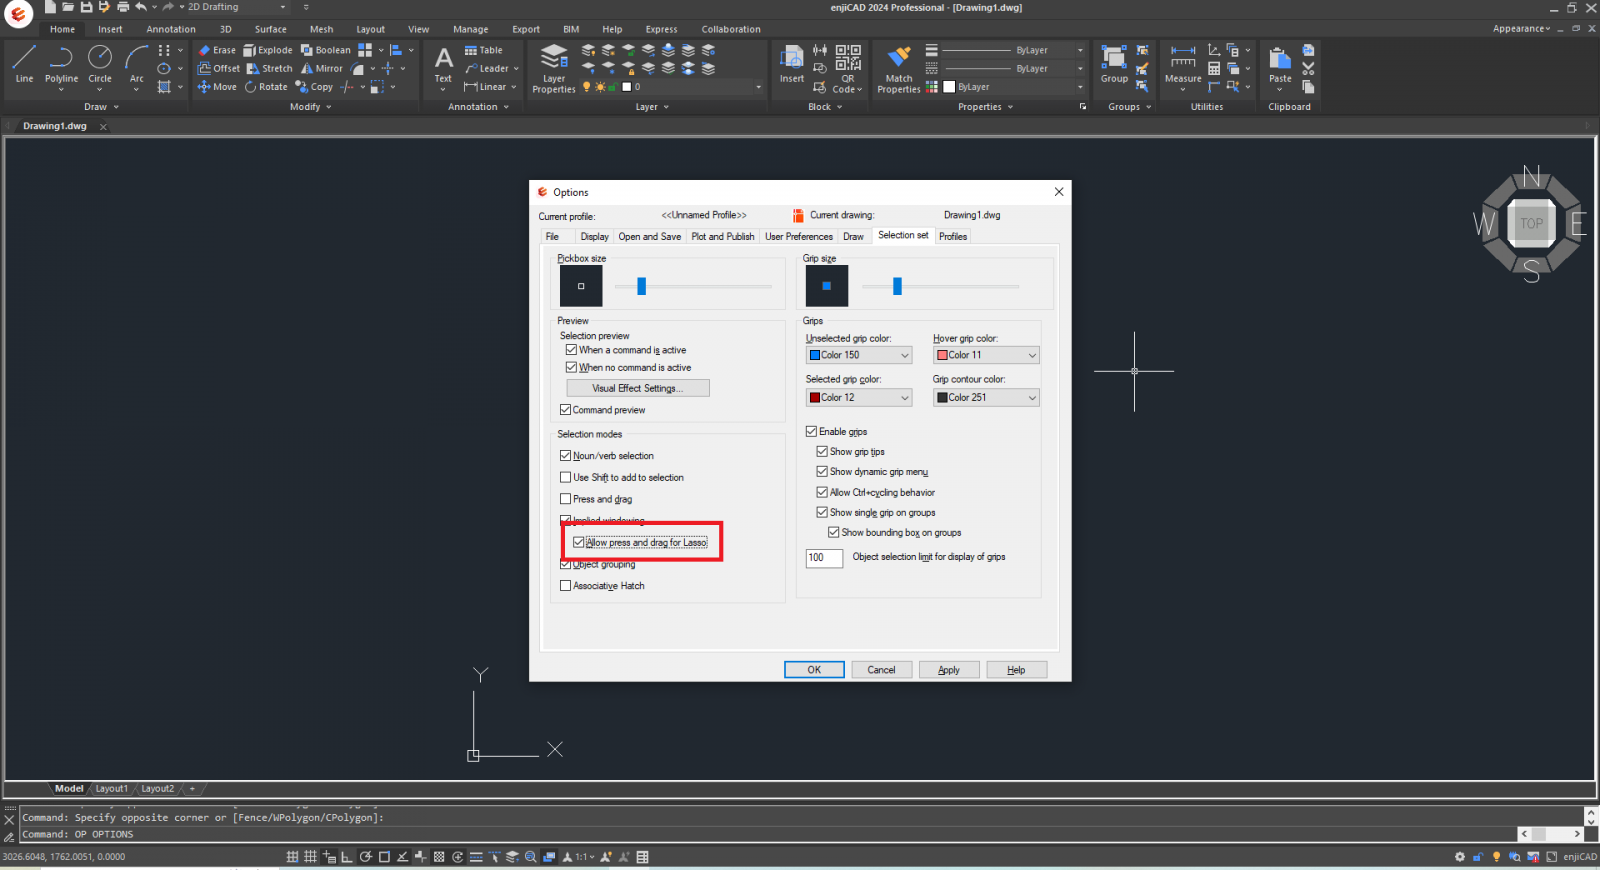Click the Explode tool
Screen dimensions: 1600x870
point(268,50)
